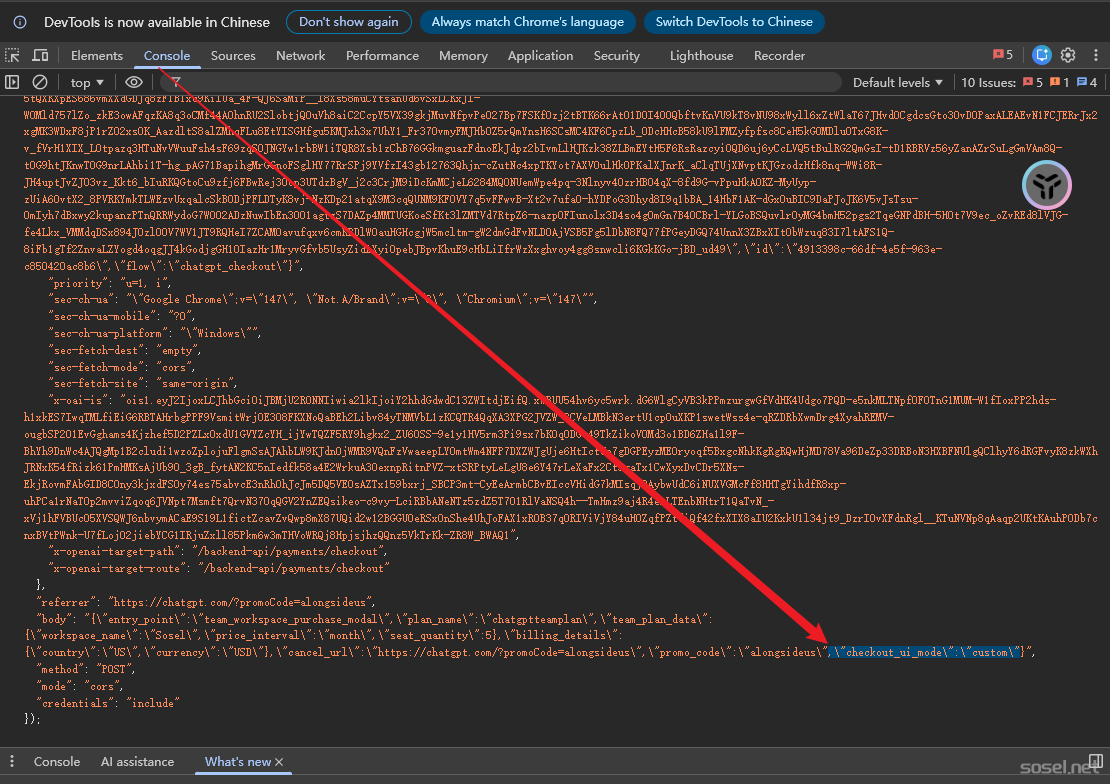1110x784 pixels.
Task: Open the blue AI assistance icon in toolbar
Action: (x=1041, y=55)
